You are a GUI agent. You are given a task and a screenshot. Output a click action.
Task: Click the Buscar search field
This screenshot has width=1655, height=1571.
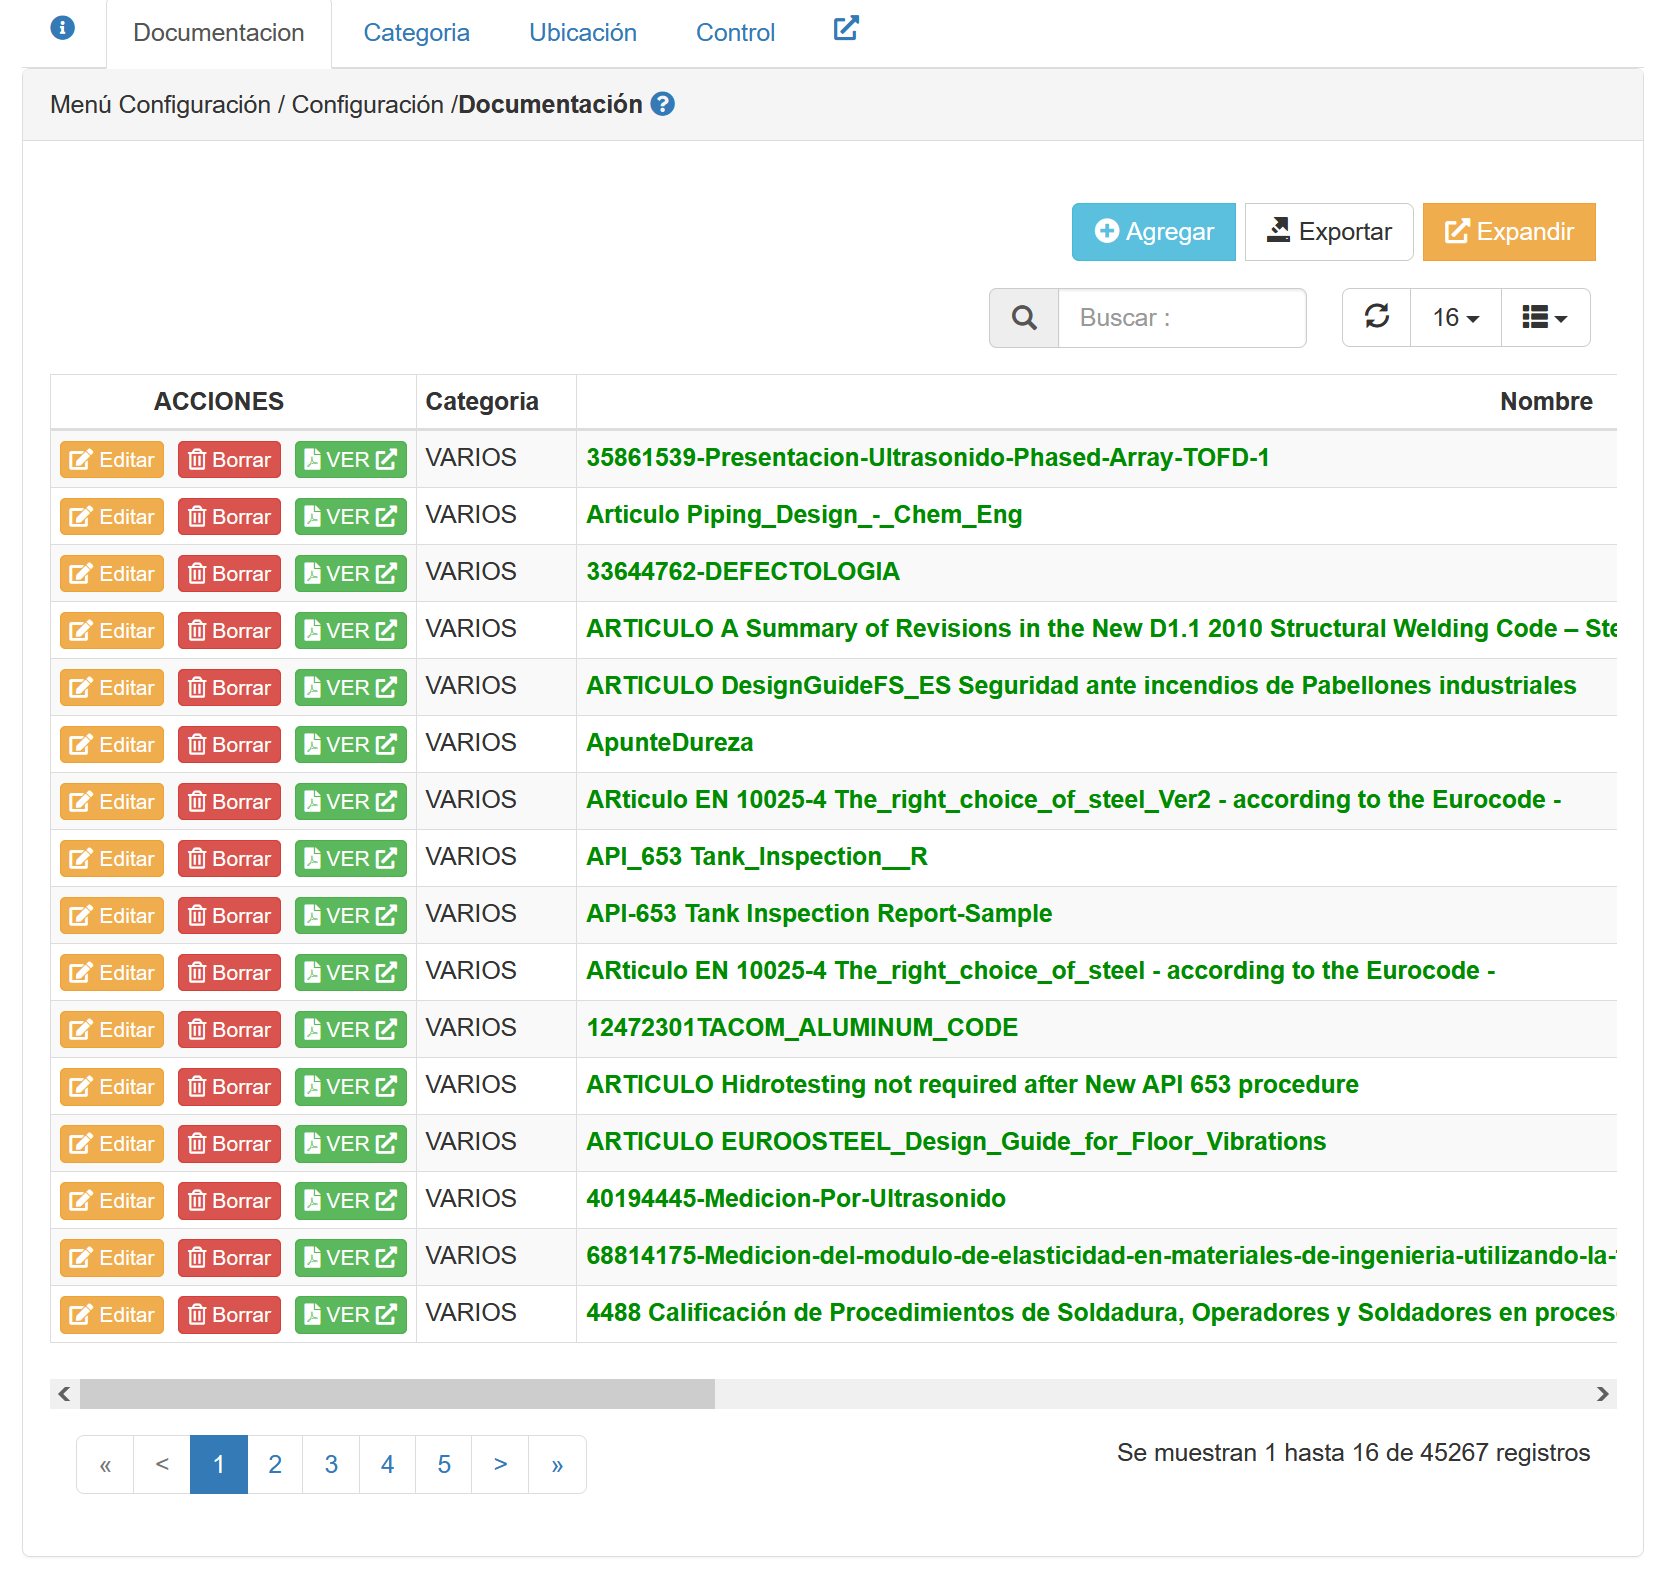click(1181, 318)
